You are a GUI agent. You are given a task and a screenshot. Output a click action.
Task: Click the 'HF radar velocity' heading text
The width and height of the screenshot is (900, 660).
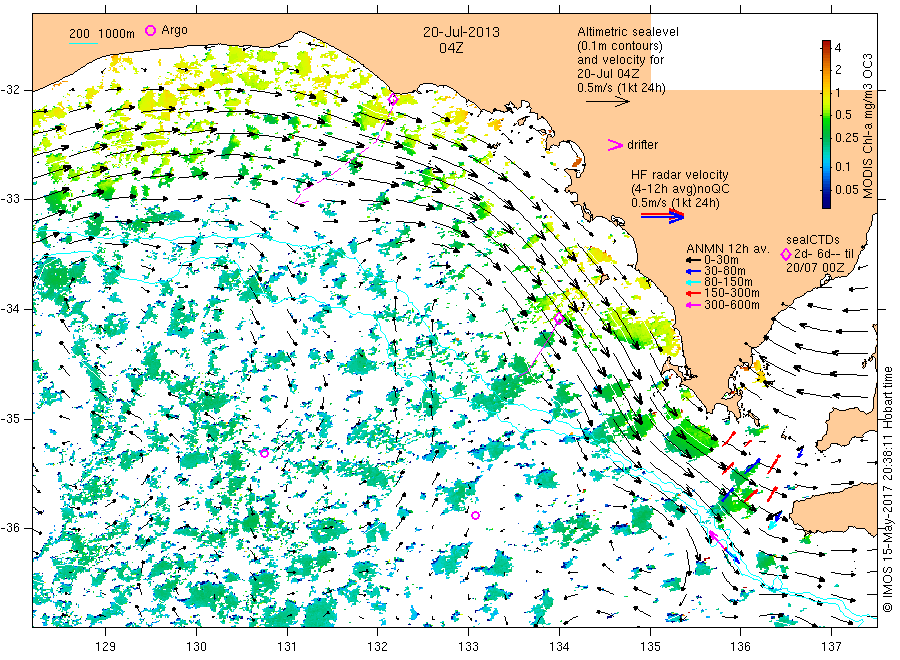[x=680, y=175]
